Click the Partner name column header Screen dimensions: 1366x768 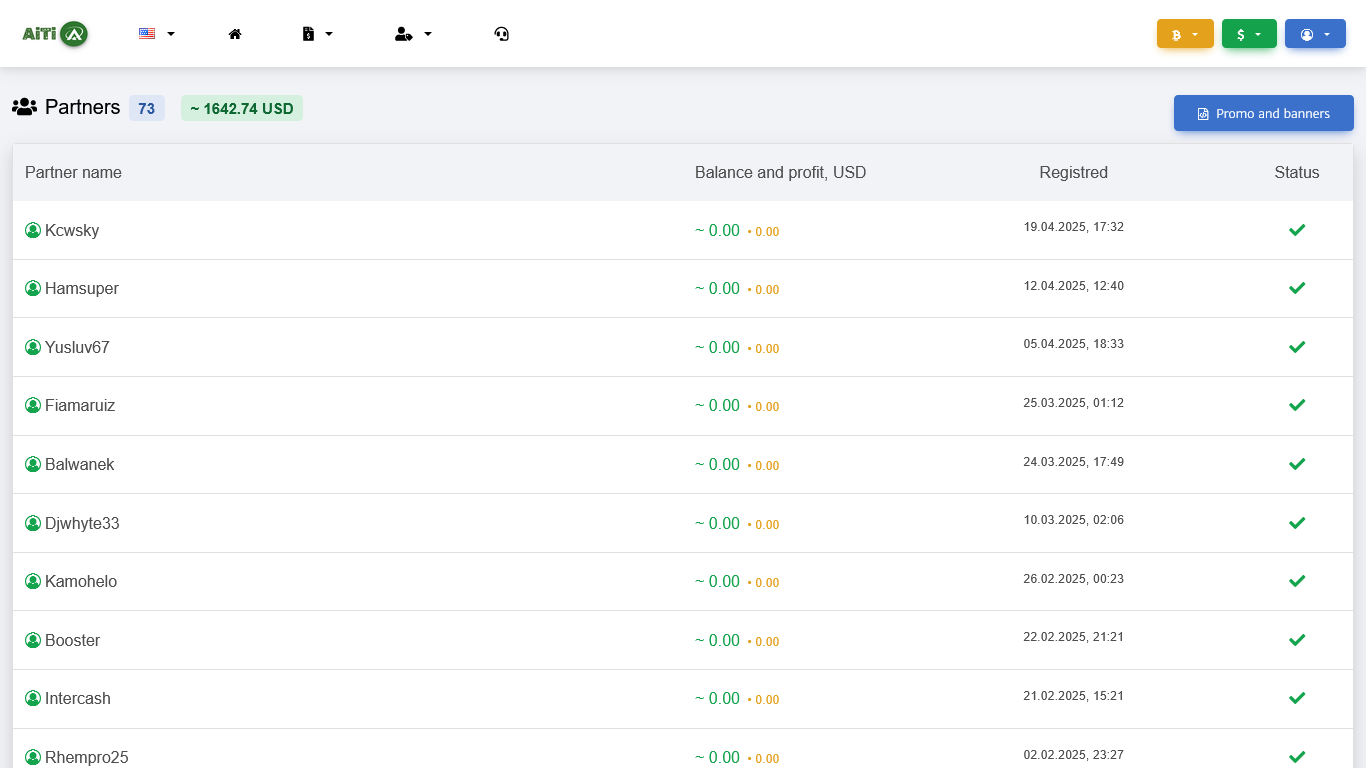pos(73,172)
